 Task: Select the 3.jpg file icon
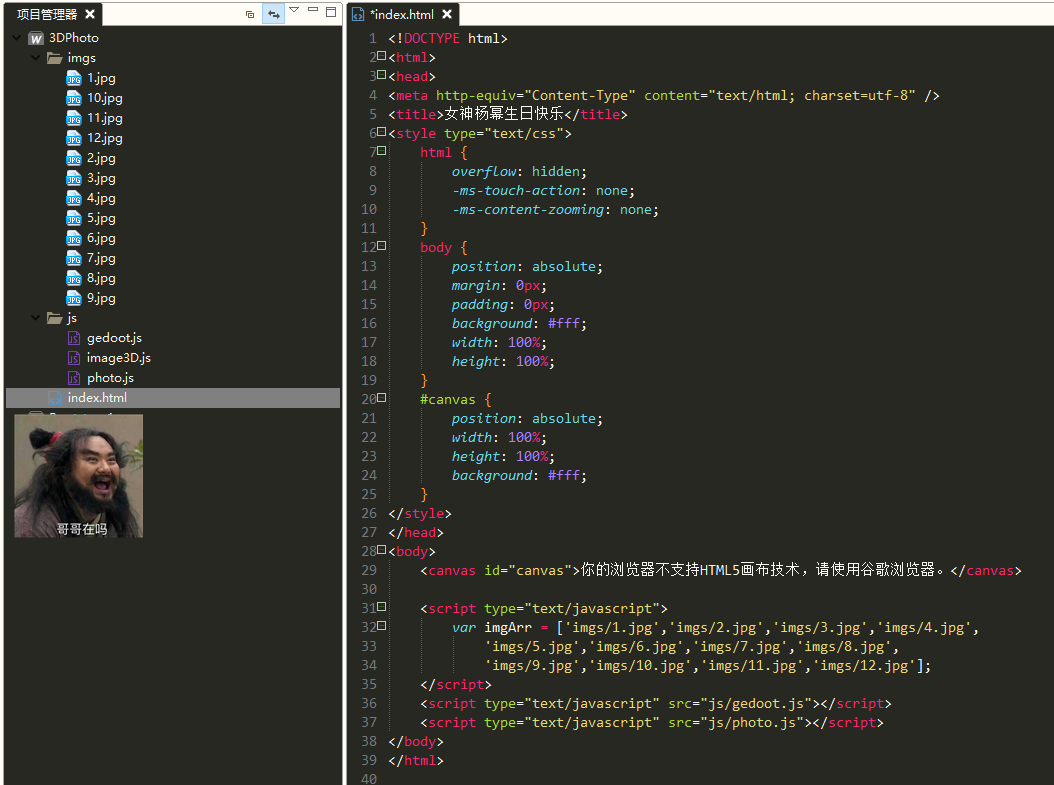tap(74, 179)
